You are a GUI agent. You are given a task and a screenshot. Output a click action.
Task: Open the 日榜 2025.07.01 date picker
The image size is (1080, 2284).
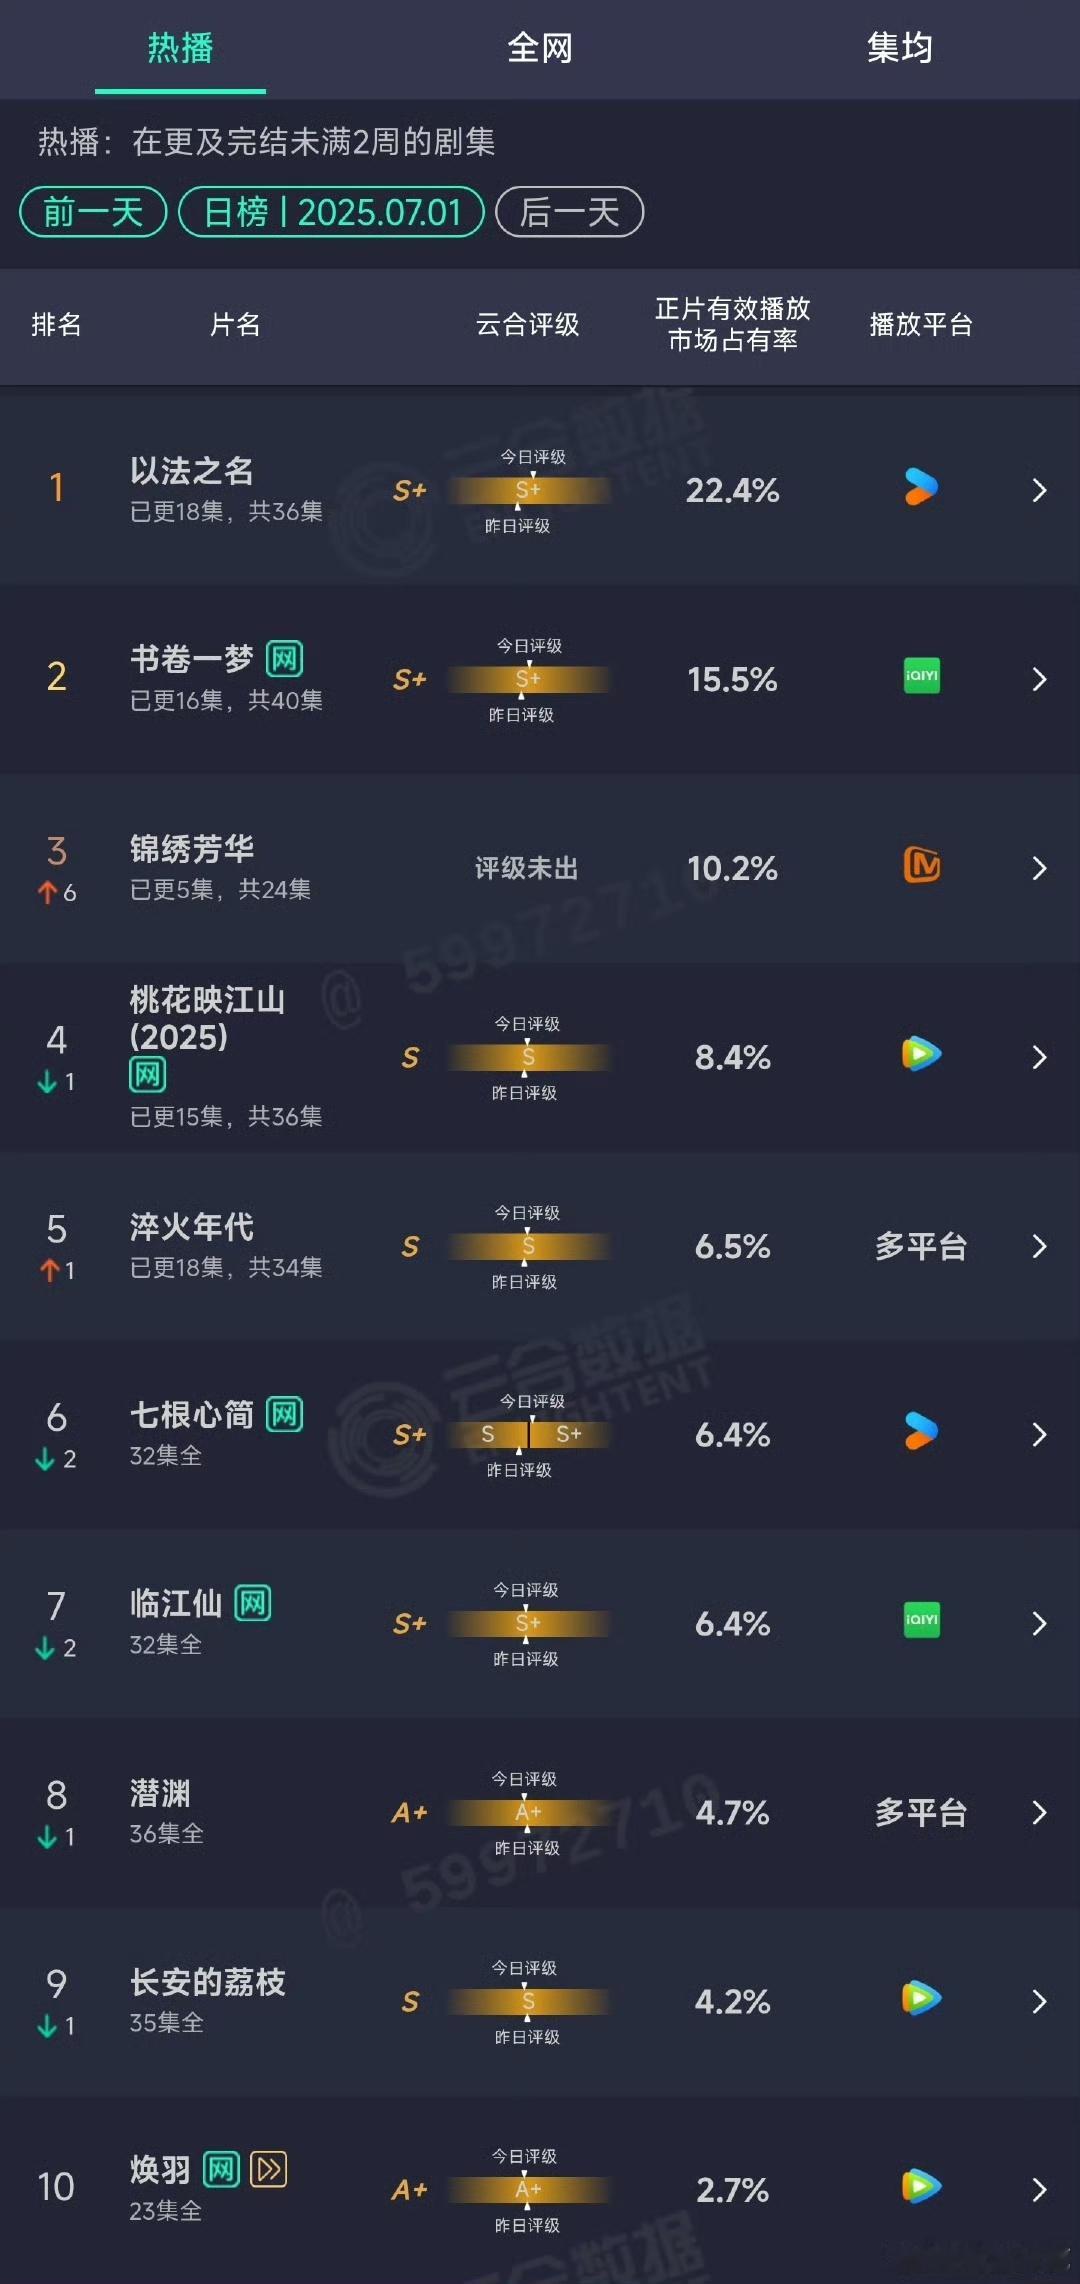[x=331, y=212]
